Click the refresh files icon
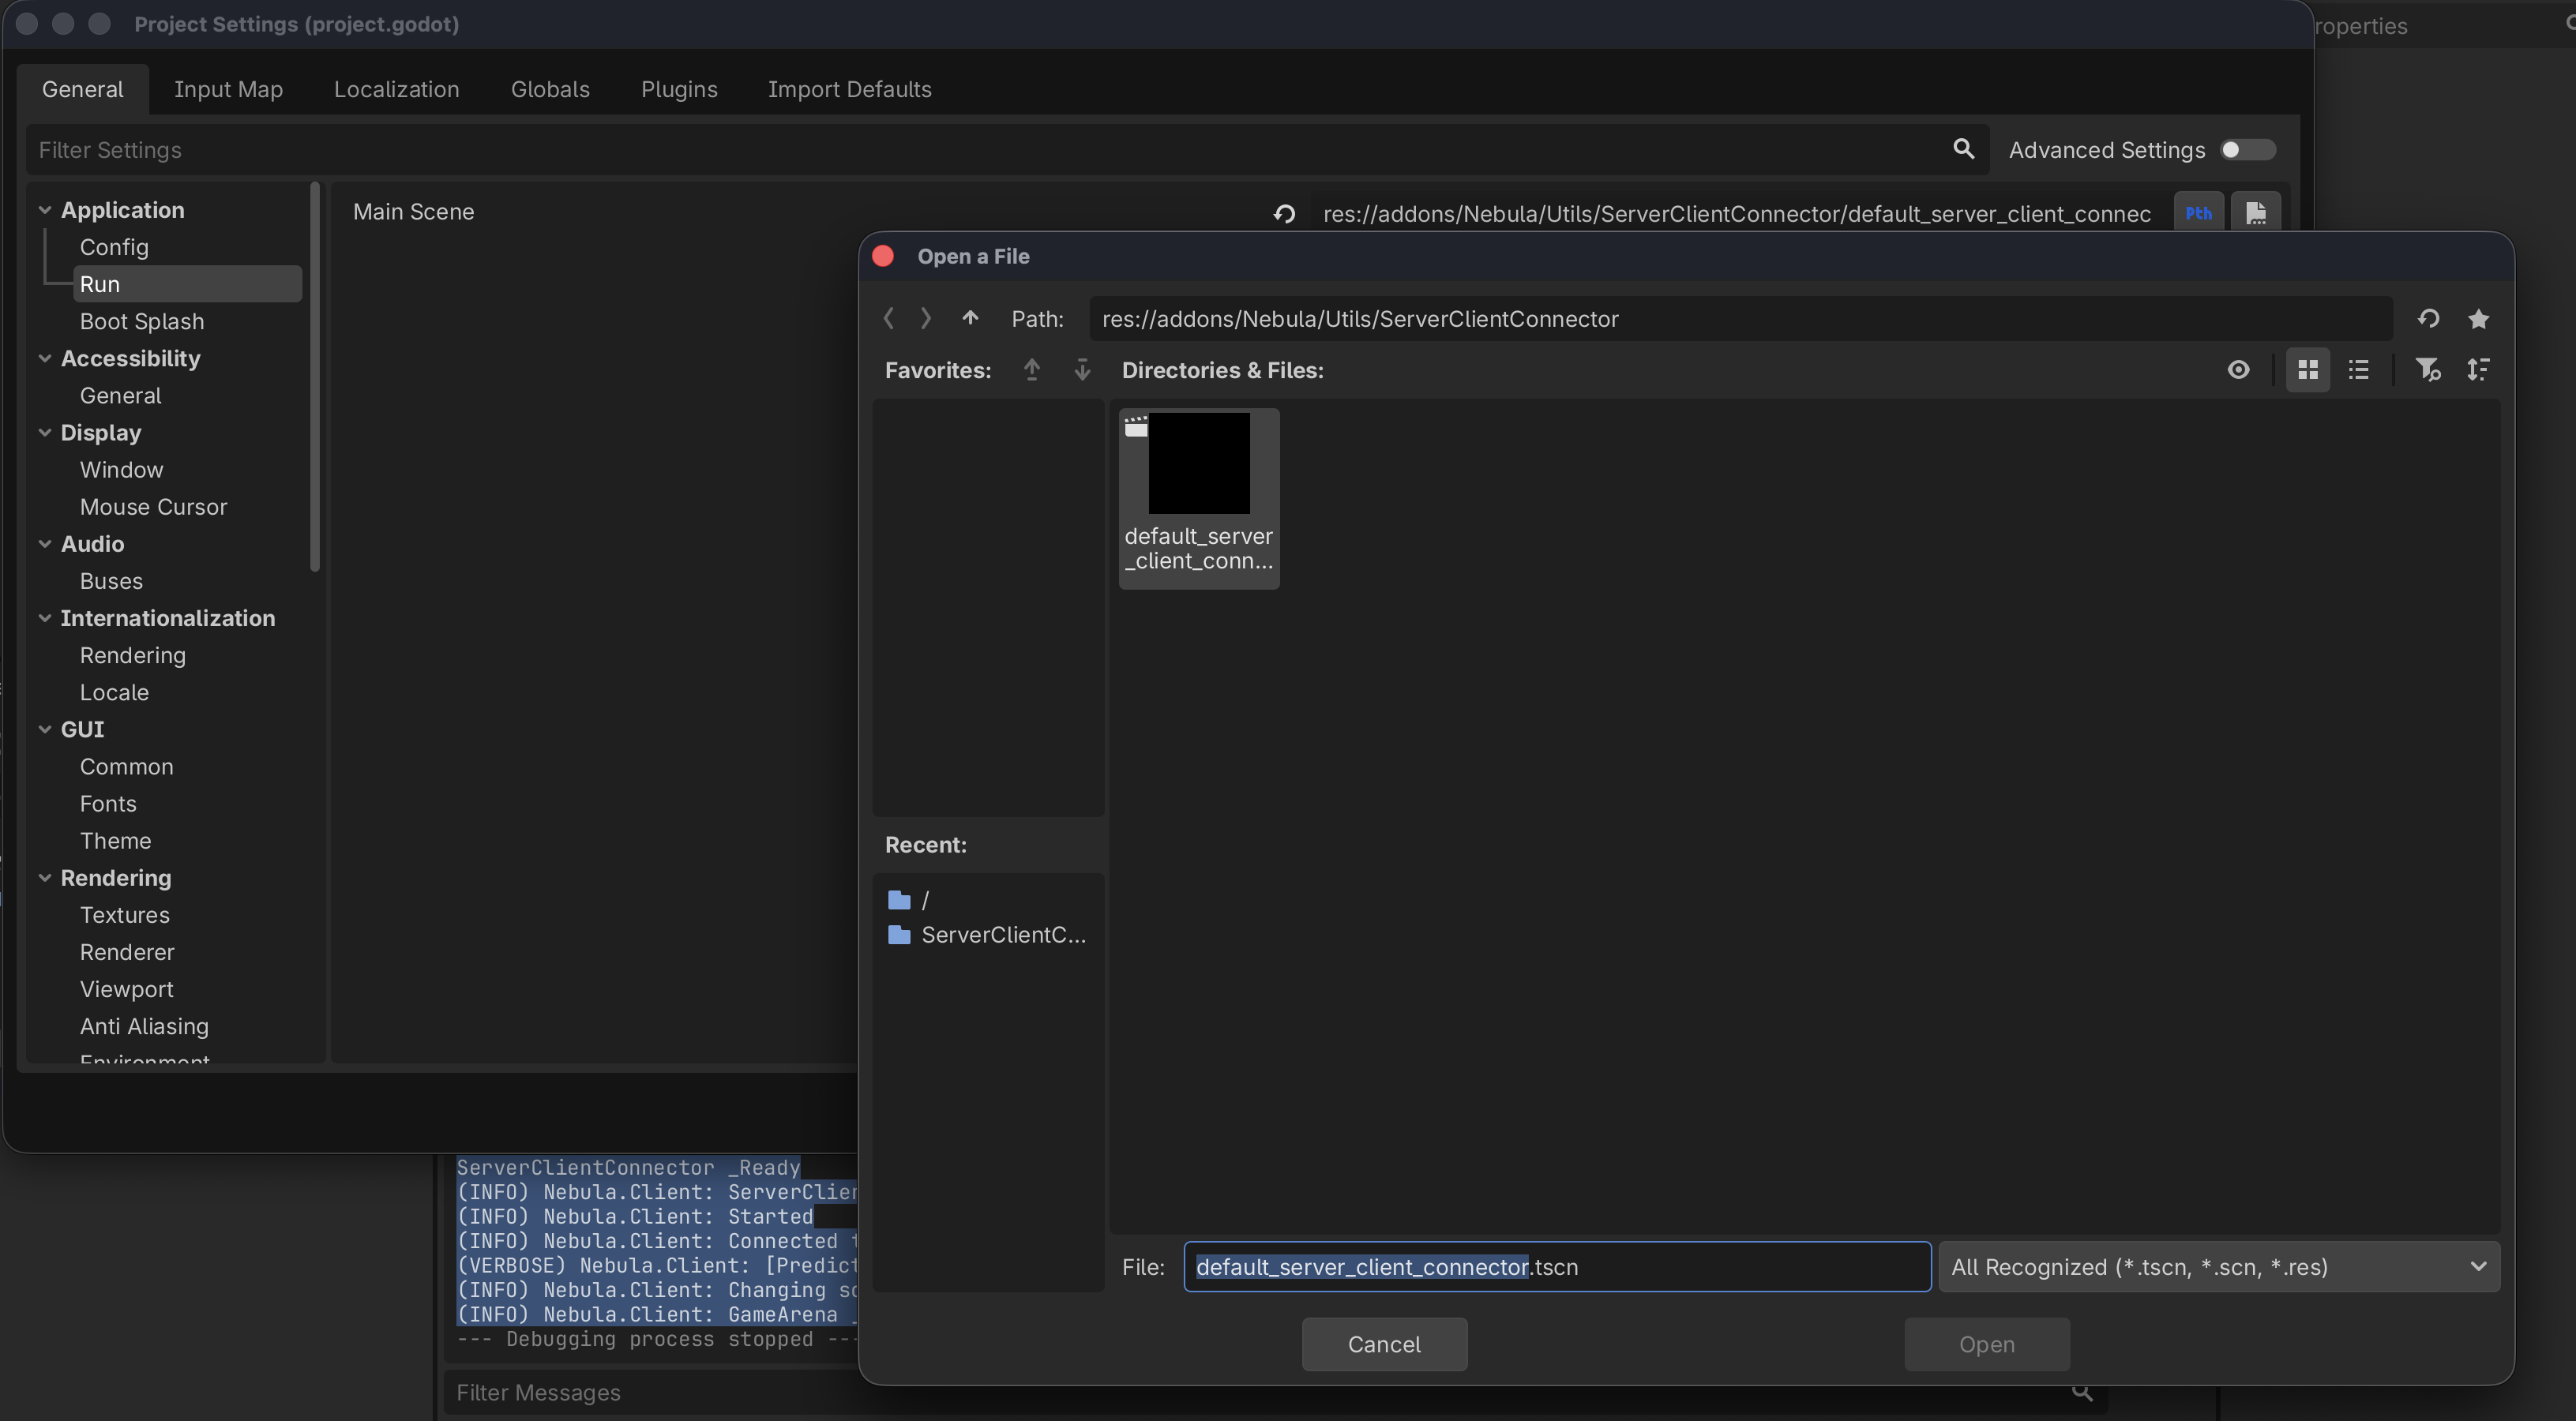 [2428, 319]
